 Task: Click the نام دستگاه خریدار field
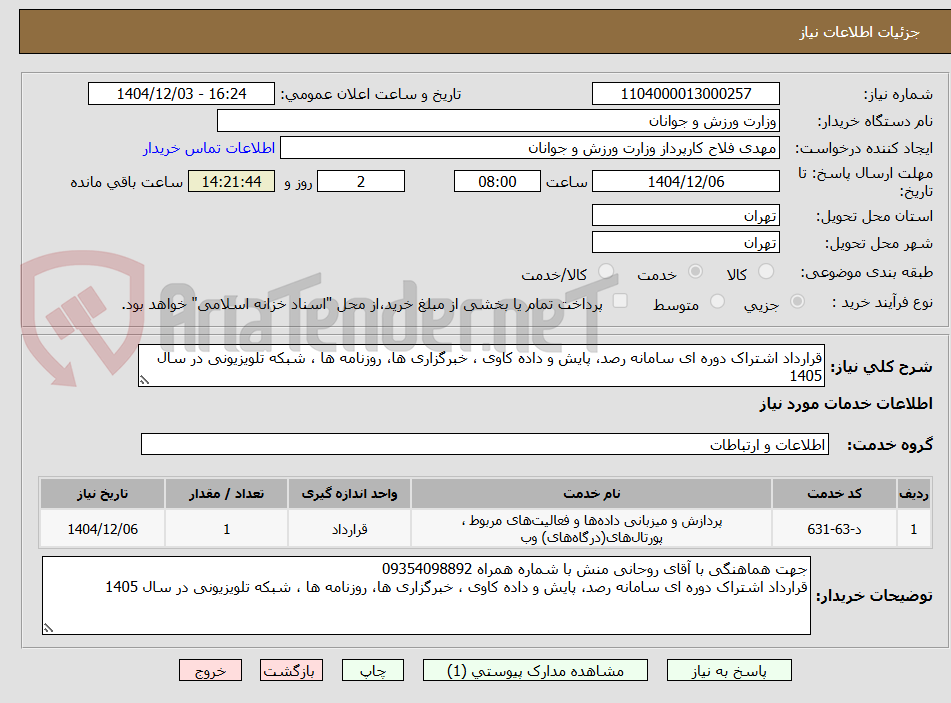[498, 121]
